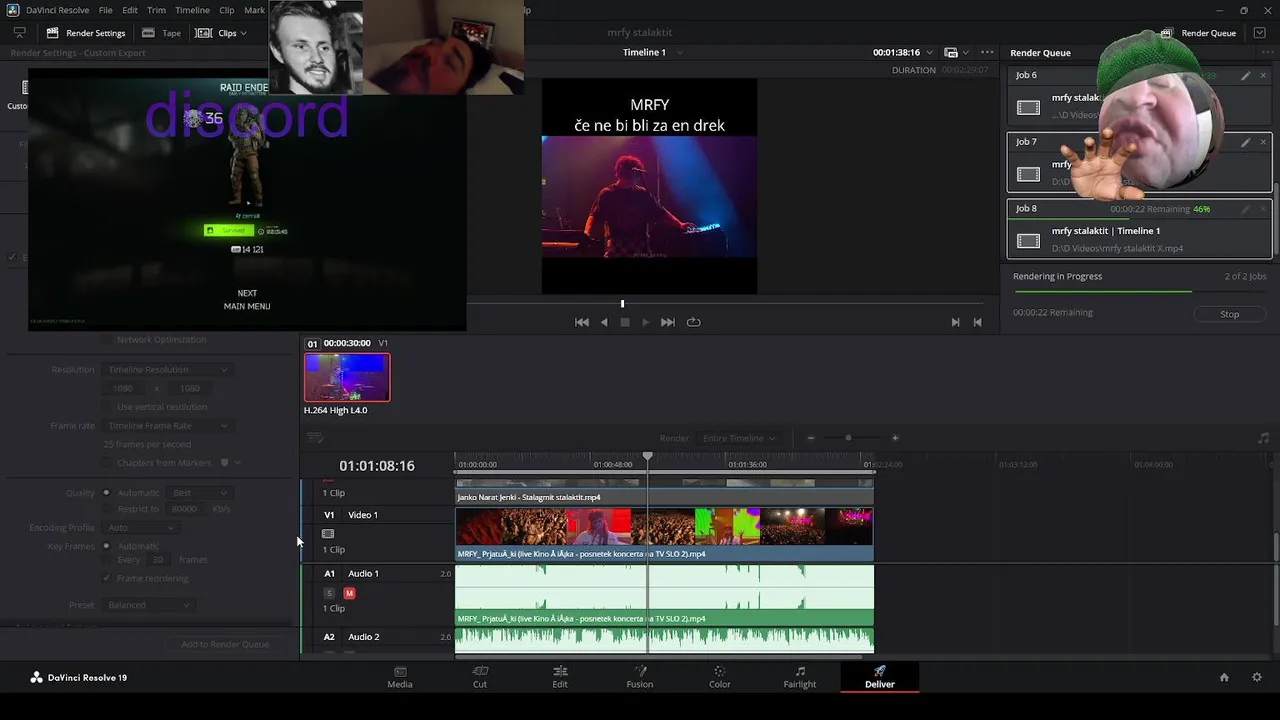Toggle the Render Queue panel button
The width and height of the screenshot is (1280, 720).
point(1198,33)
